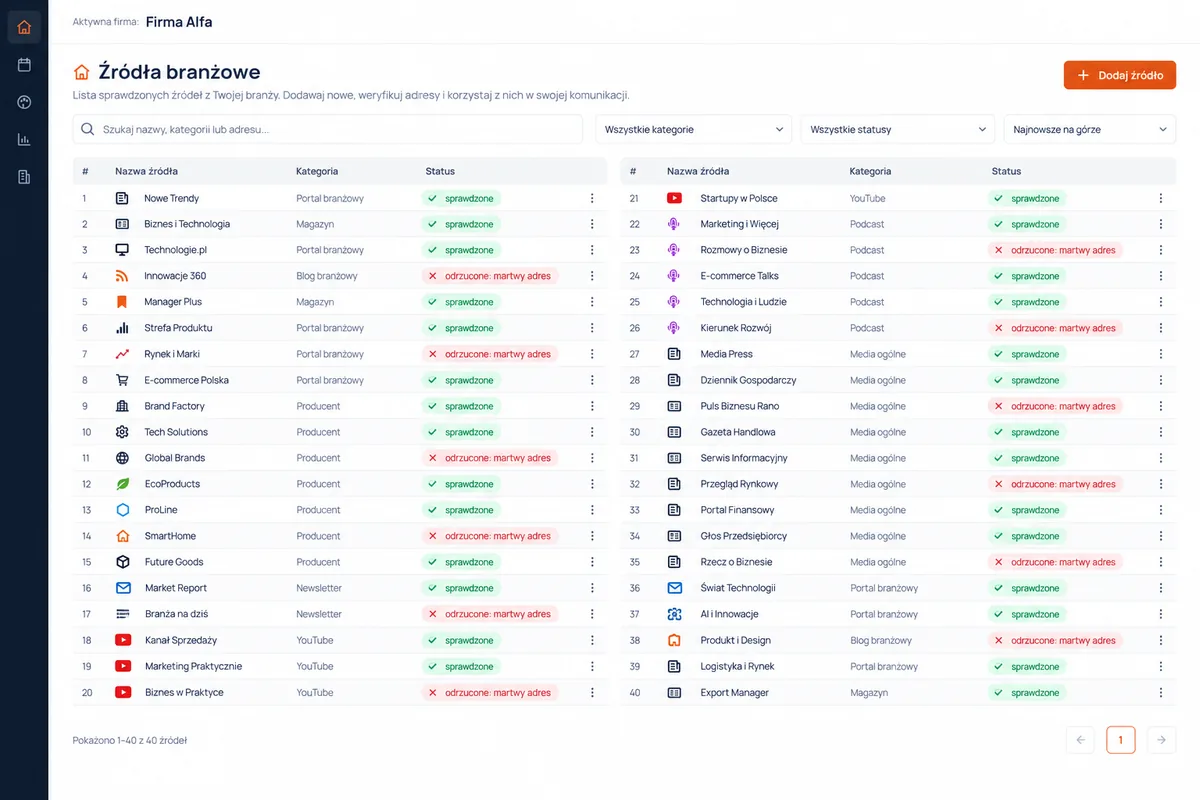Click the globe icon beside Global Brands

122,458
